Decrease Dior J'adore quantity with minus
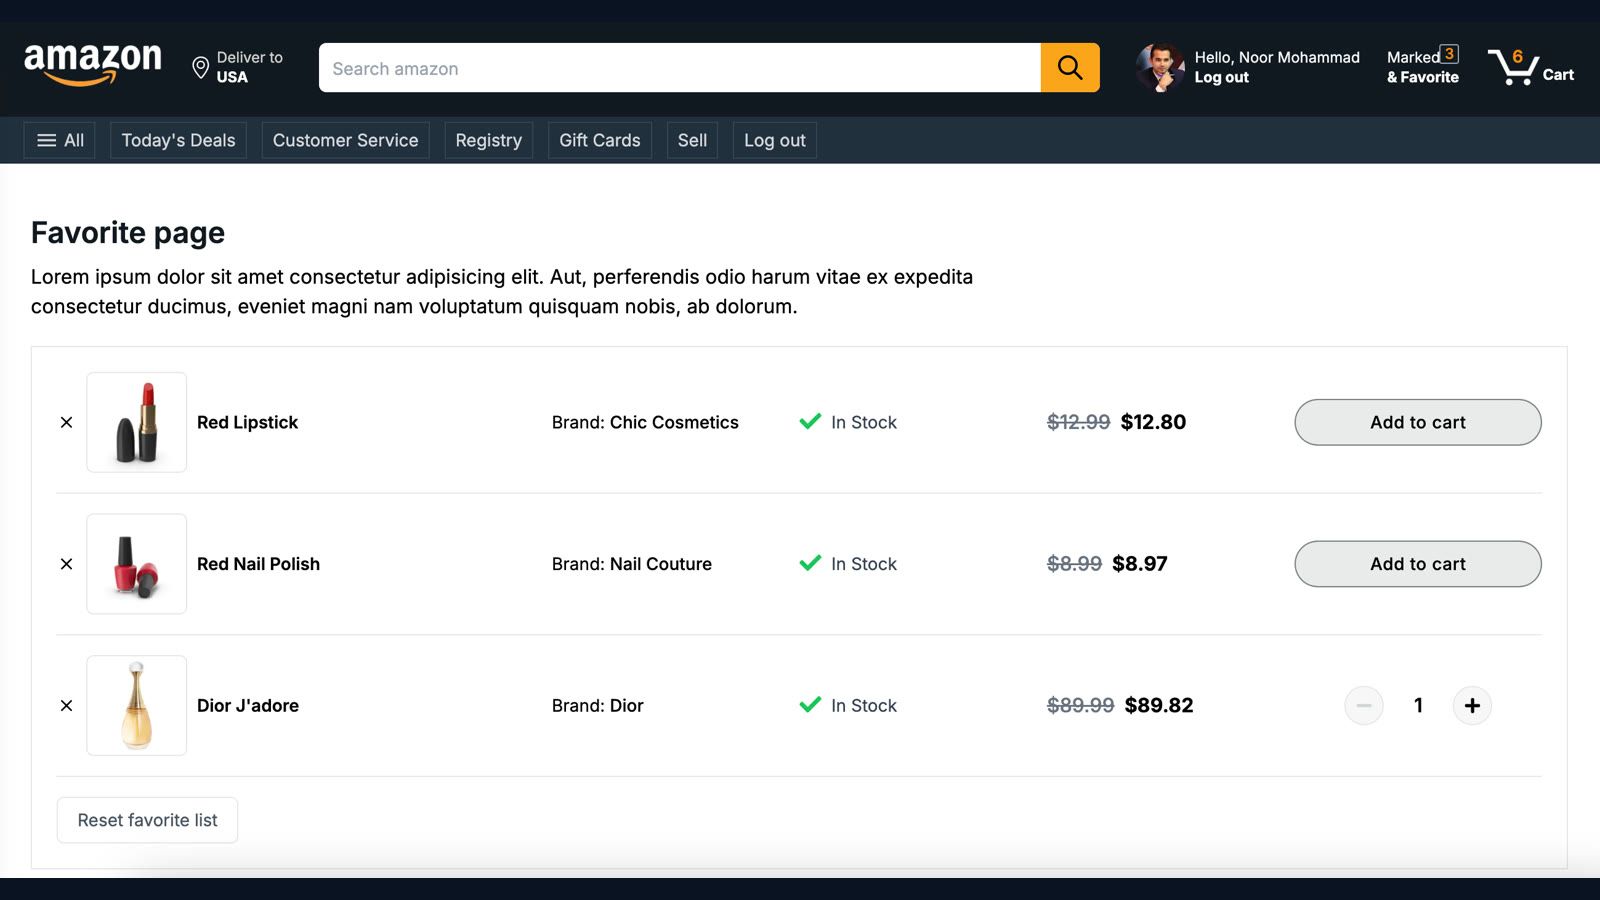The width and height of the screenshot is (1600, 900). 1364,706
